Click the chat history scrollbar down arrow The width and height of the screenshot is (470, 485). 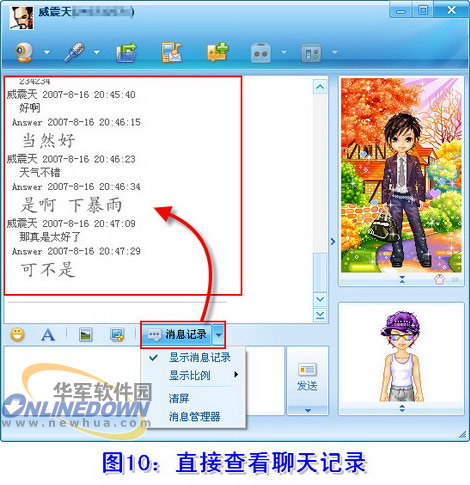[320, 299]
